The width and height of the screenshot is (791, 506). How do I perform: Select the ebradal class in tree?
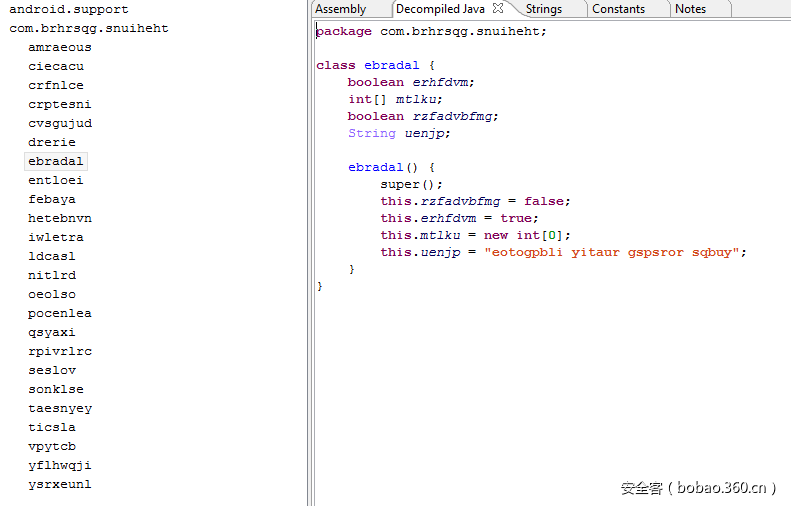point(56,161)
